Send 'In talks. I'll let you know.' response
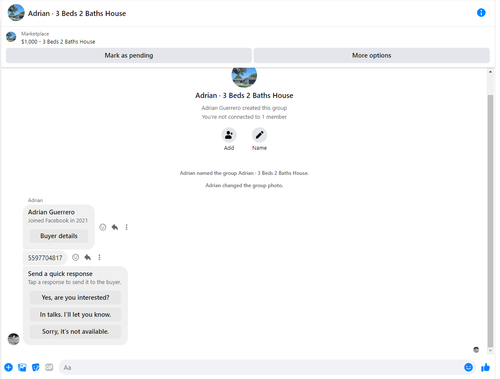Image resolution: width=500 pixels, height=379 pixels. click(75, 314)
